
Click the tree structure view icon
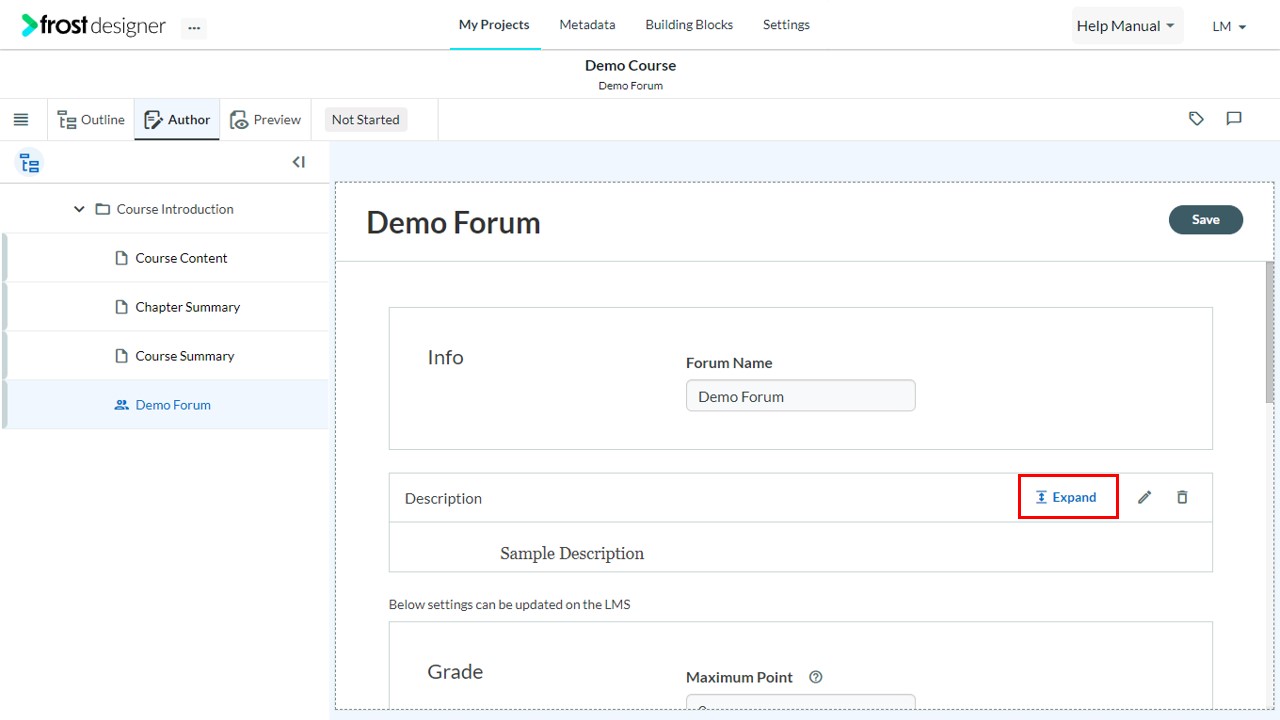(x=30, y=163)
